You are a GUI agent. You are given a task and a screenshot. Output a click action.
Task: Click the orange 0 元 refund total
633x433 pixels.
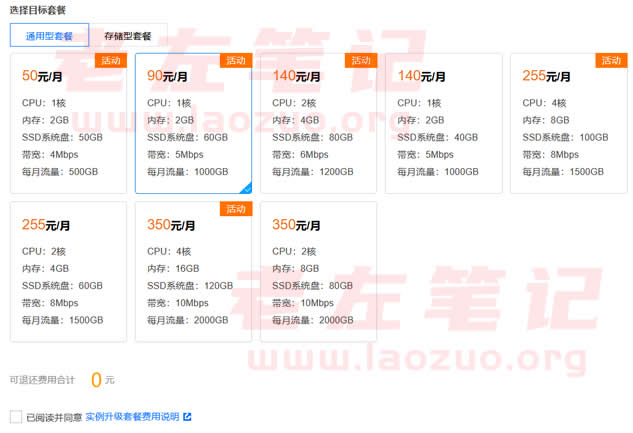pyautogui.click(x=97, y=380)
